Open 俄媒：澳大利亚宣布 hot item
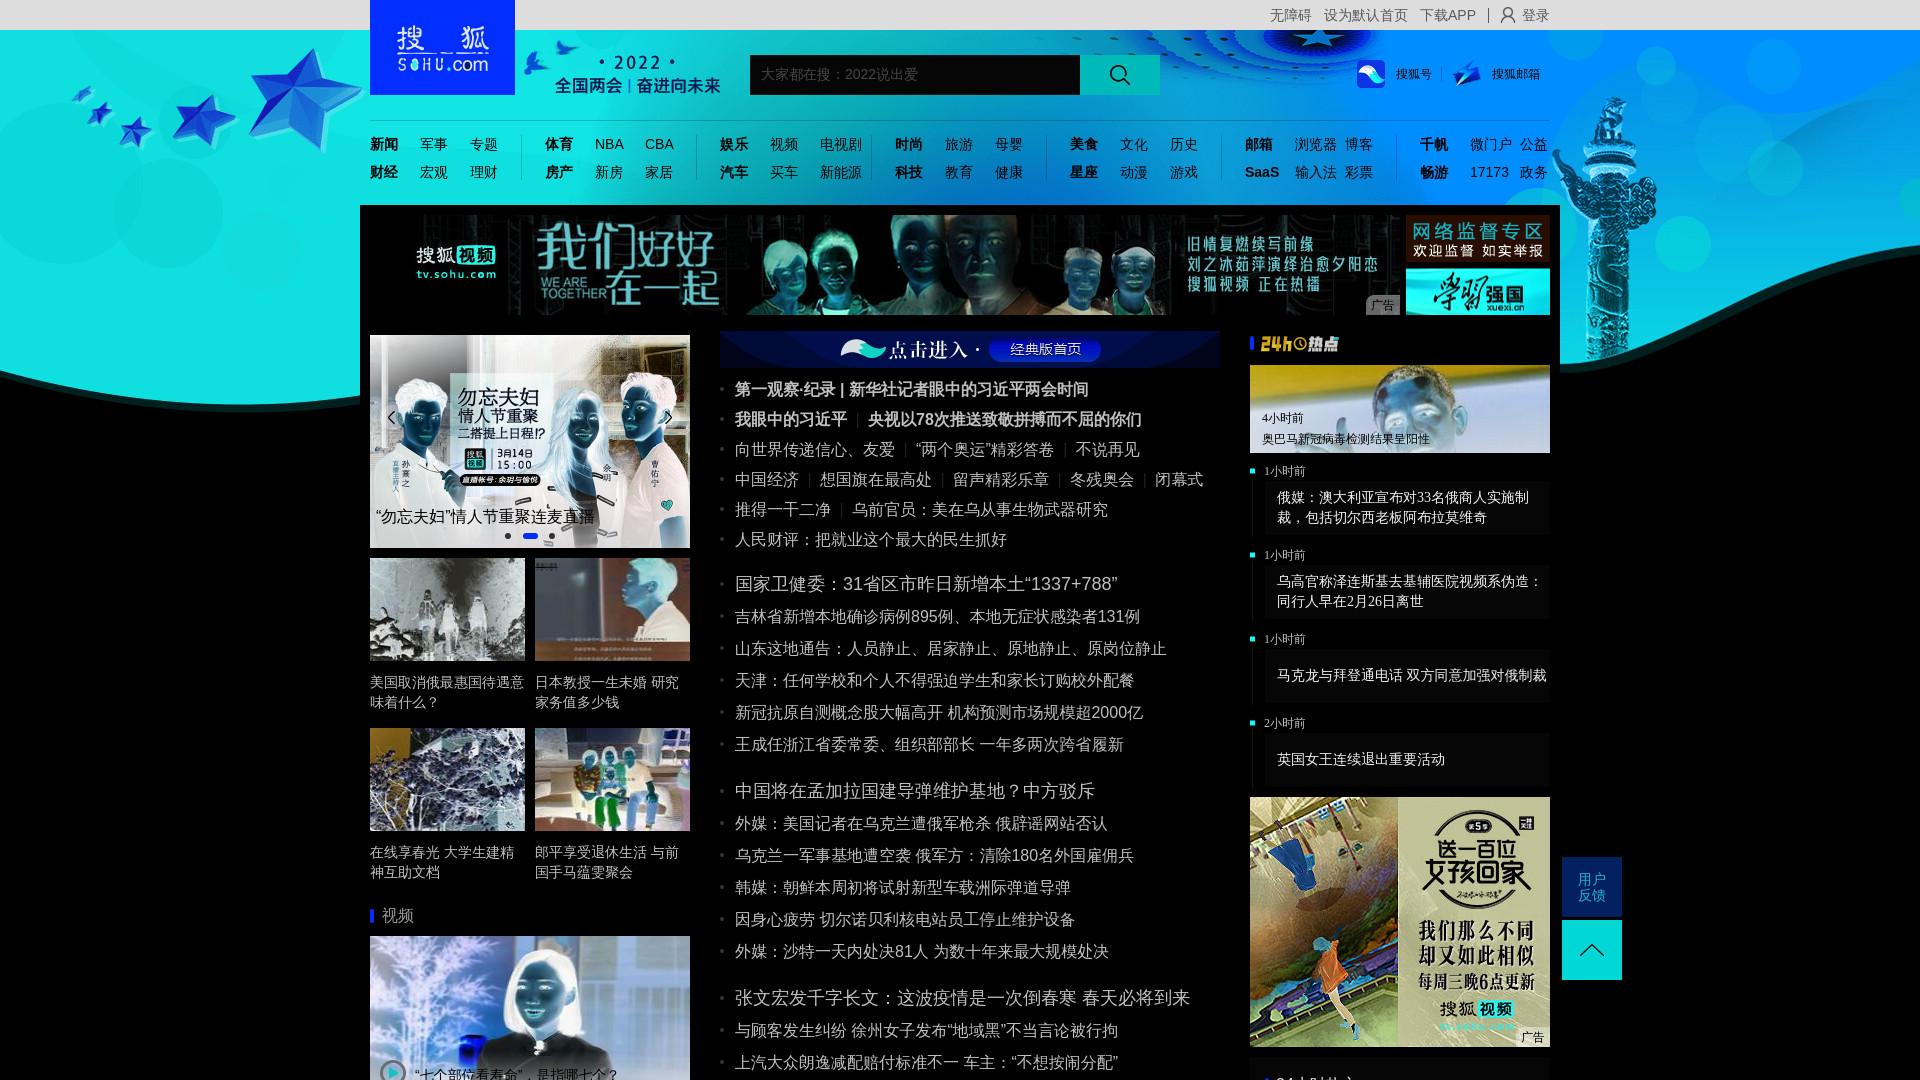 [1402, 508]
